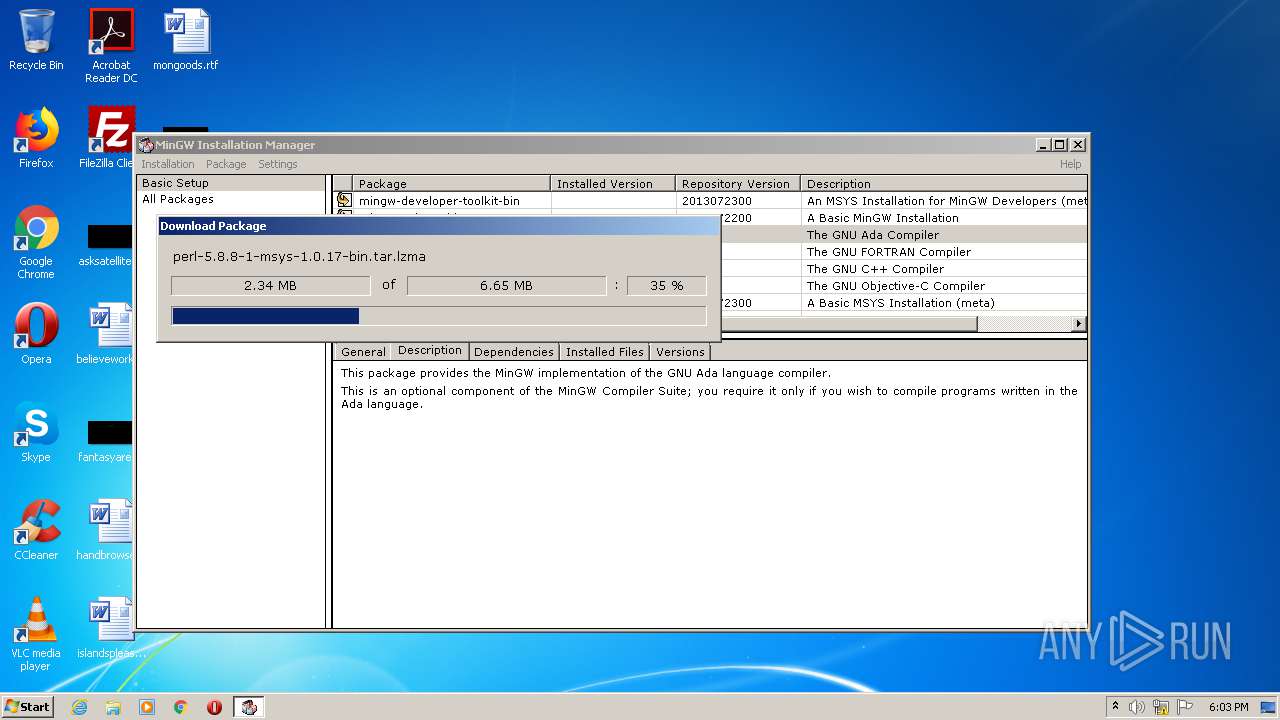Select 'A Basic MSYS Installation (meta)' row
1280x720 pixels.
(902, 303)
